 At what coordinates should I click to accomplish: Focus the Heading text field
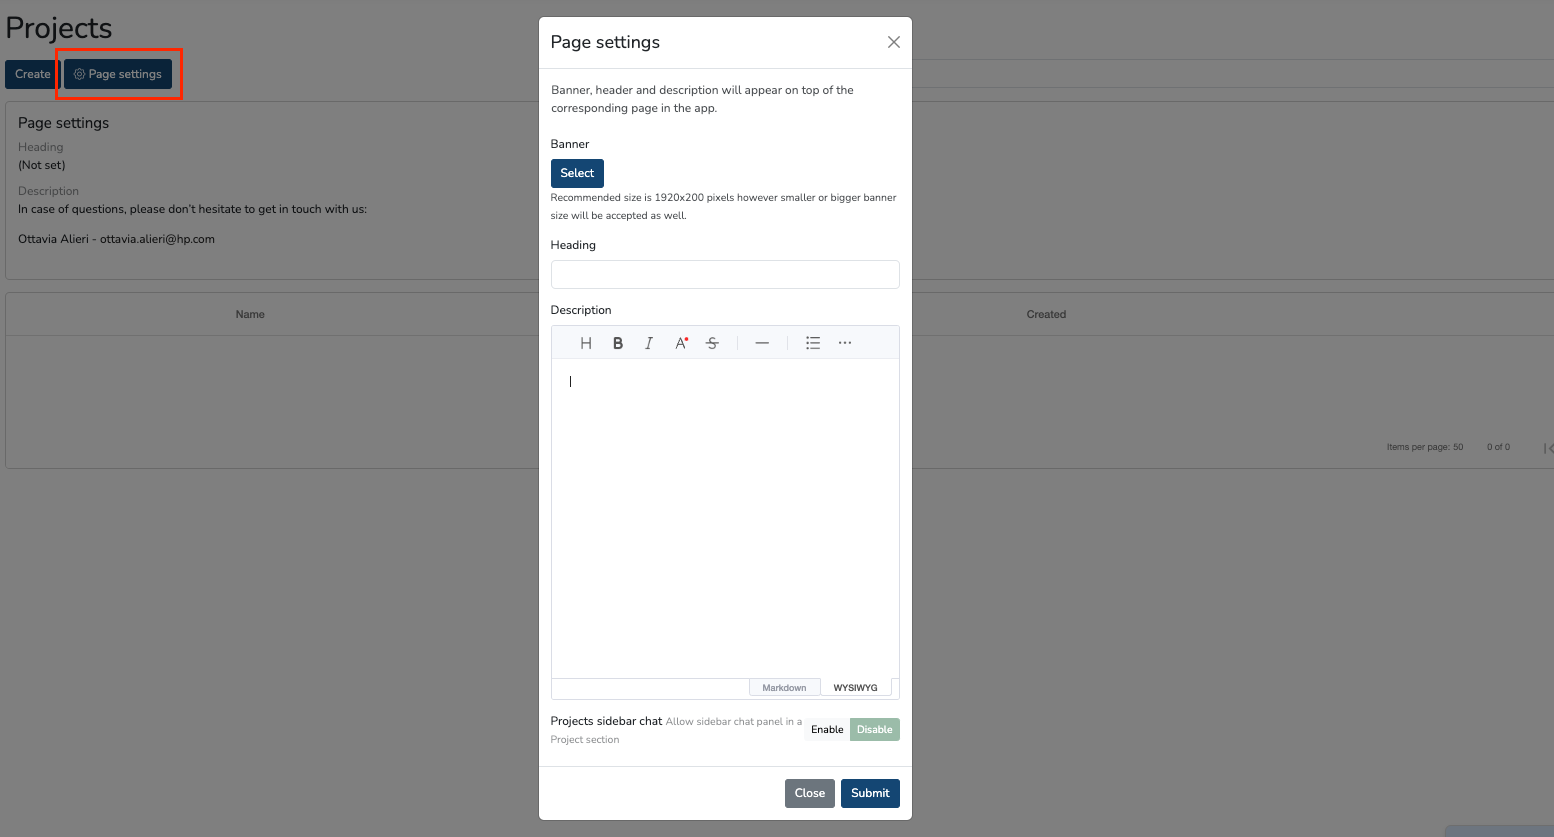(725, 275)
